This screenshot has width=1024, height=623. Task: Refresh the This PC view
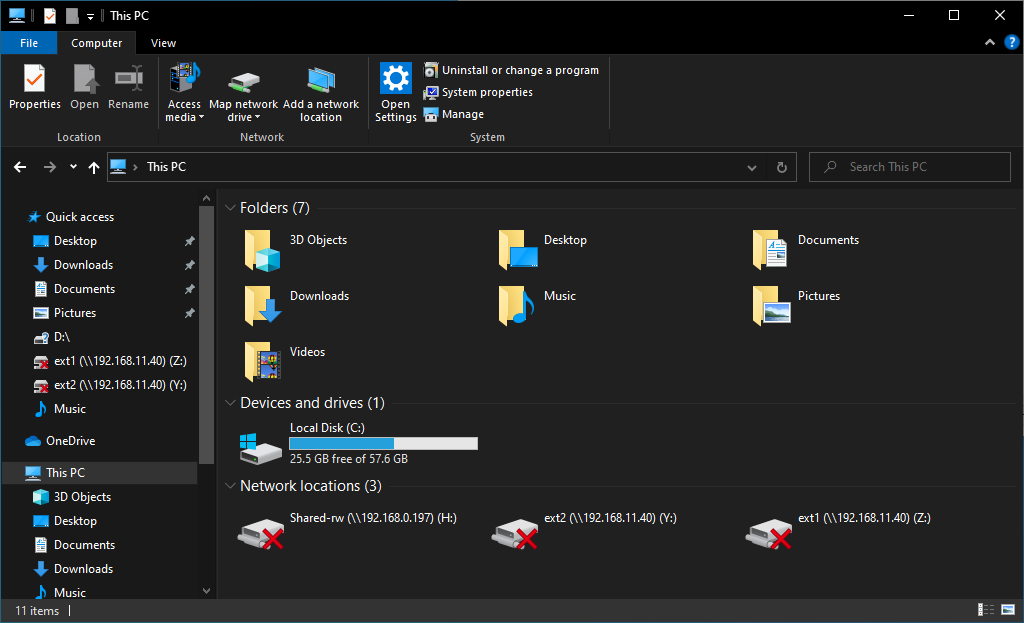click(x=782, y=168)
